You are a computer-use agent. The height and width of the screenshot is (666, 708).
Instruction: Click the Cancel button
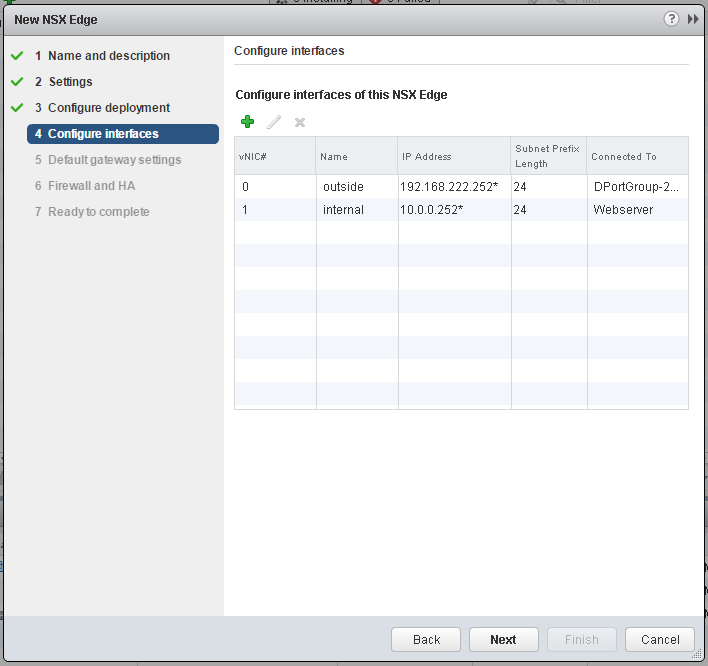pos(660,639)
